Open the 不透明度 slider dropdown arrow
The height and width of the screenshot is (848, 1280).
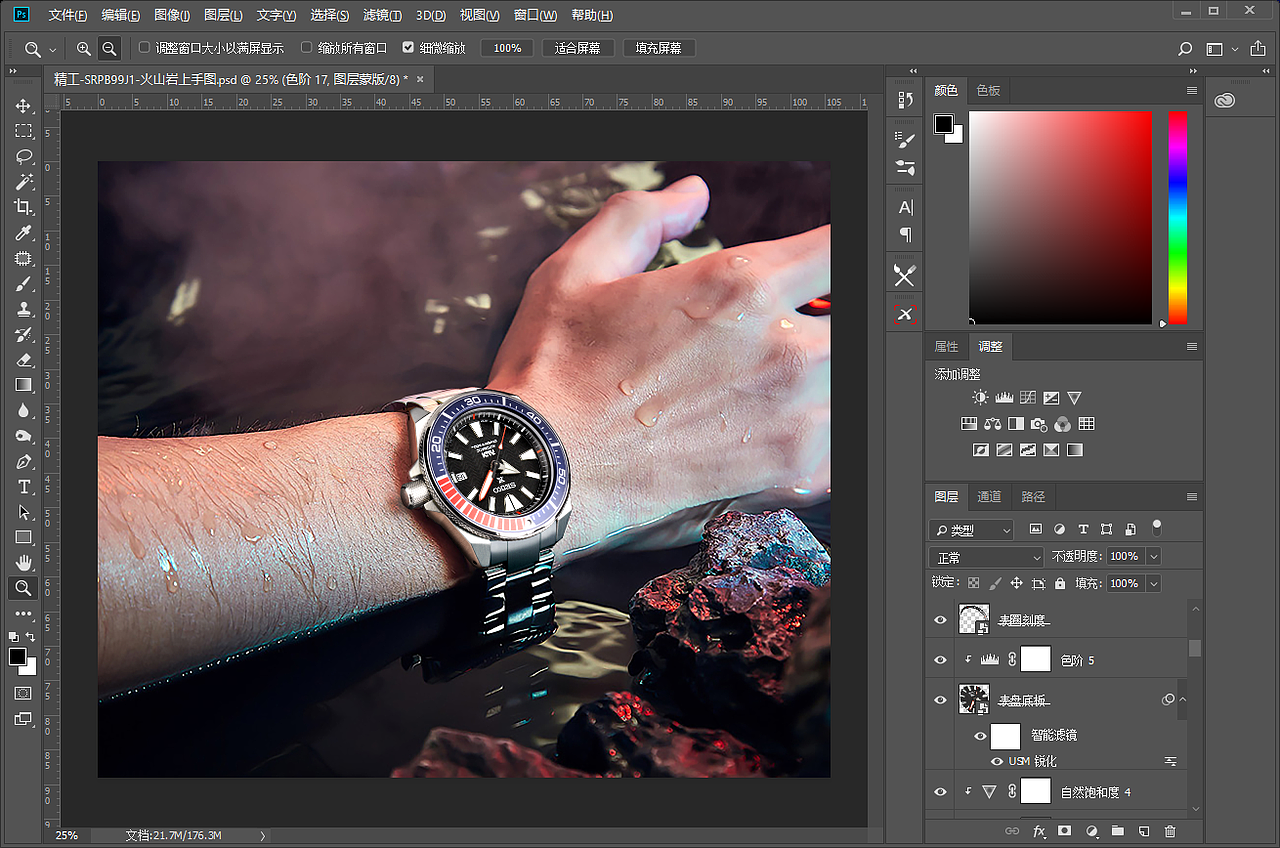point(1154,556)
